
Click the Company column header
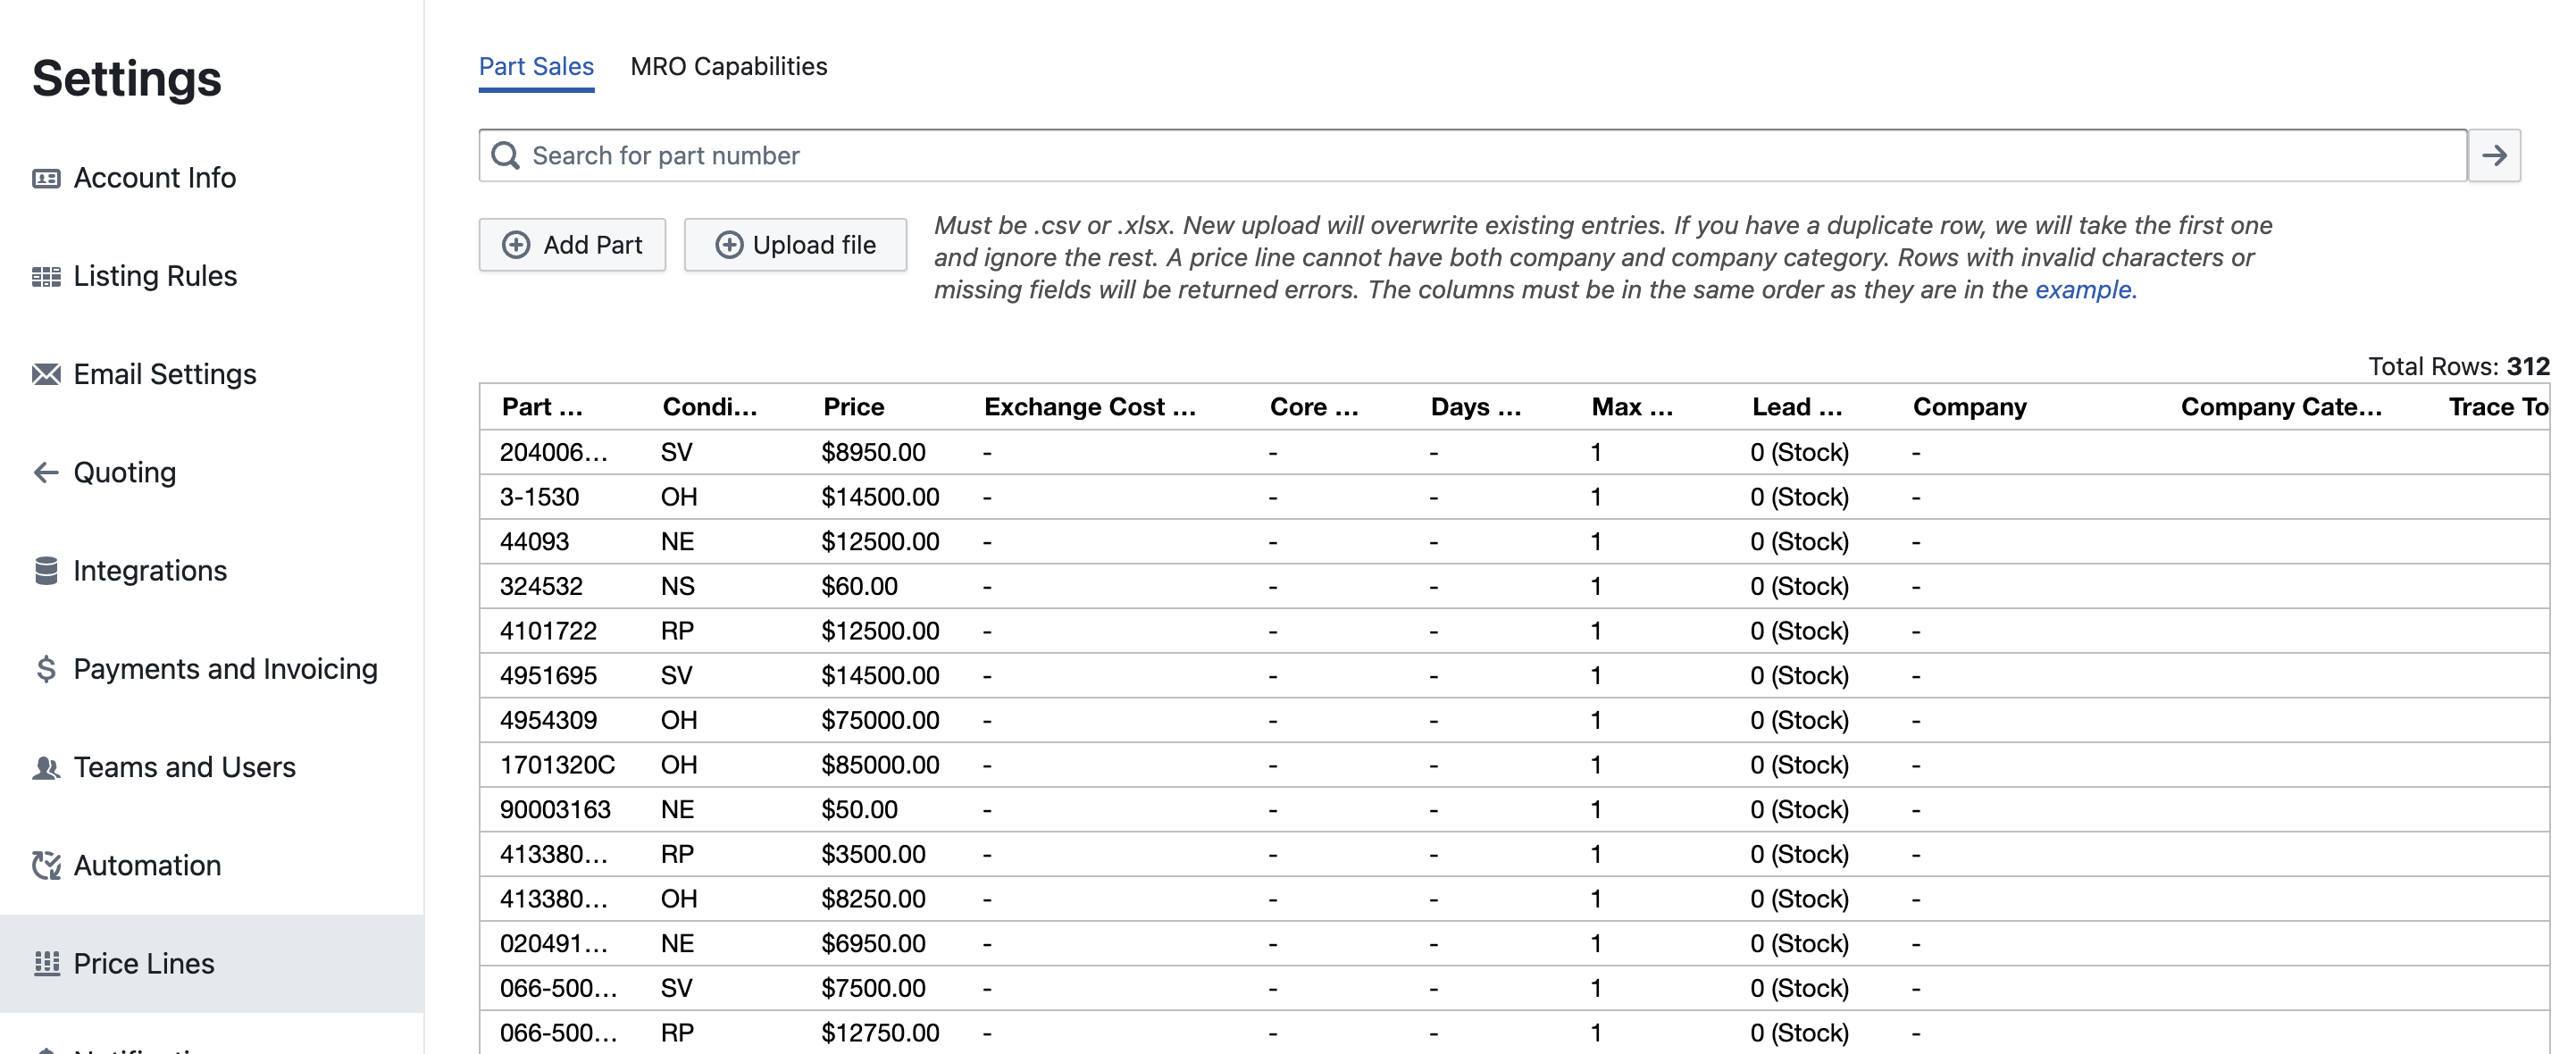(1970, 407)
